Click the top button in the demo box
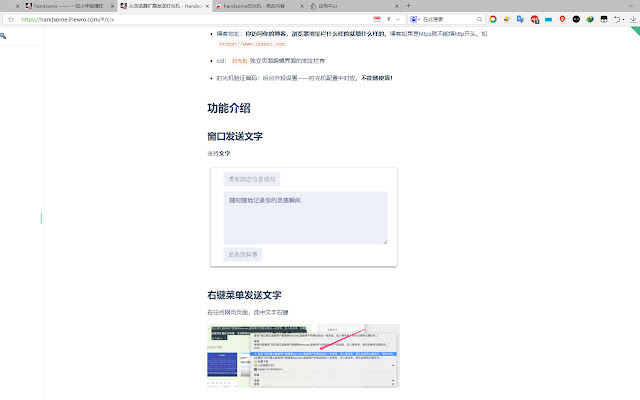The image size is (640, 400). click(x=251, y=179)
